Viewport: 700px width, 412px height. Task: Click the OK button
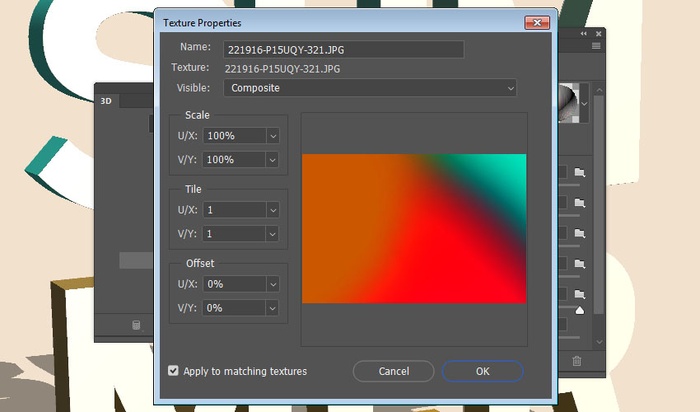[x=483, y=371]
